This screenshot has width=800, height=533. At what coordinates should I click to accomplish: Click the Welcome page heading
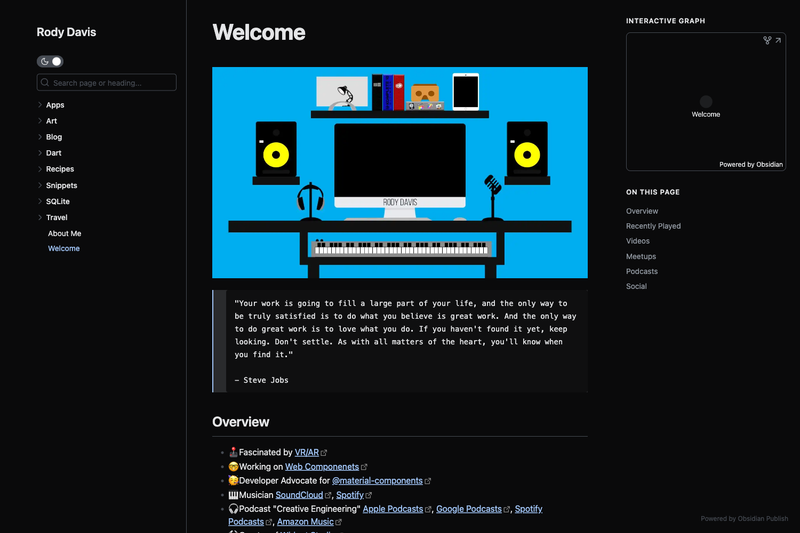[259, 33]
